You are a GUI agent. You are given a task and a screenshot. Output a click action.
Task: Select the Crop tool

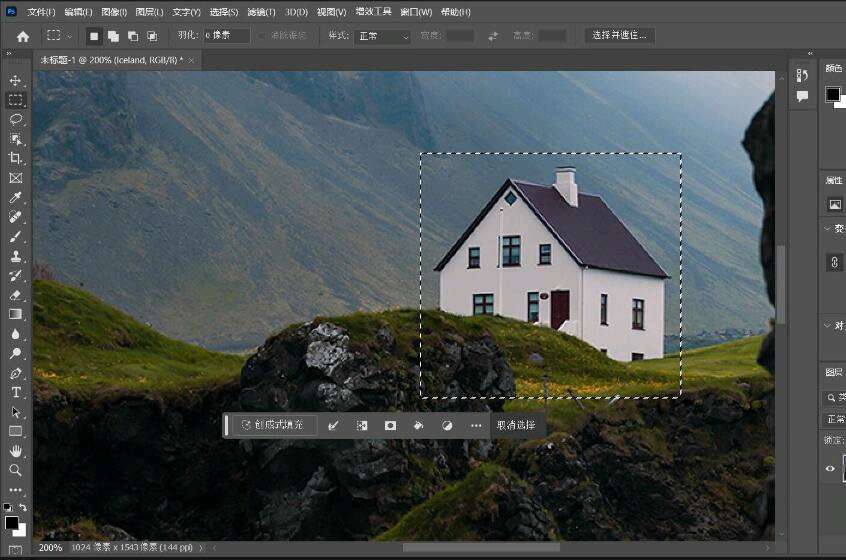pos(15,158)
